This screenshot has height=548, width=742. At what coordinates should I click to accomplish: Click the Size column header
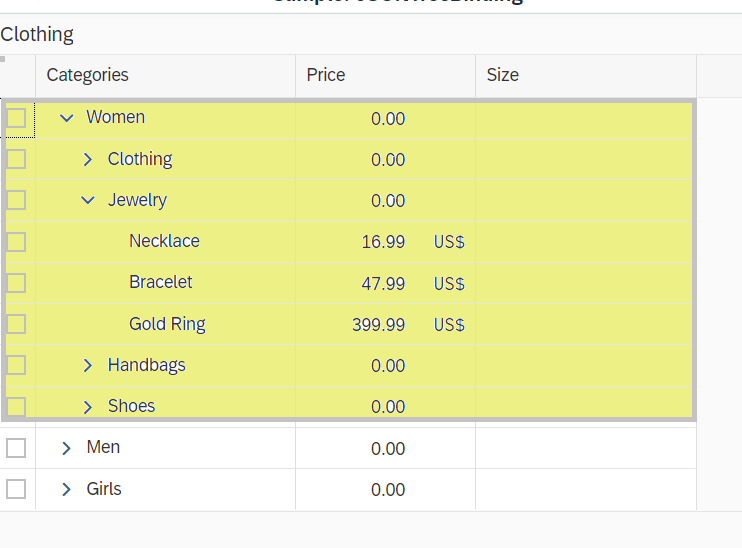coord(503,75)
